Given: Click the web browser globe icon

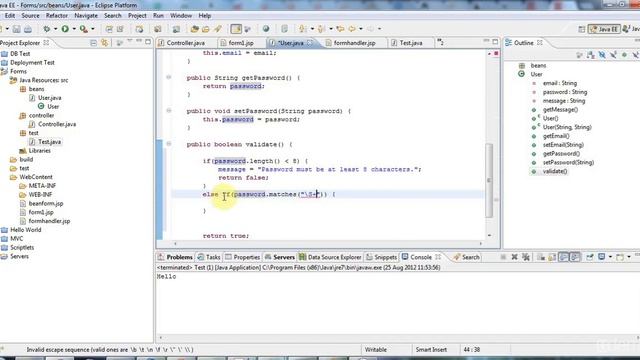Looking at the screenshot, I should [x=266, y=29].
